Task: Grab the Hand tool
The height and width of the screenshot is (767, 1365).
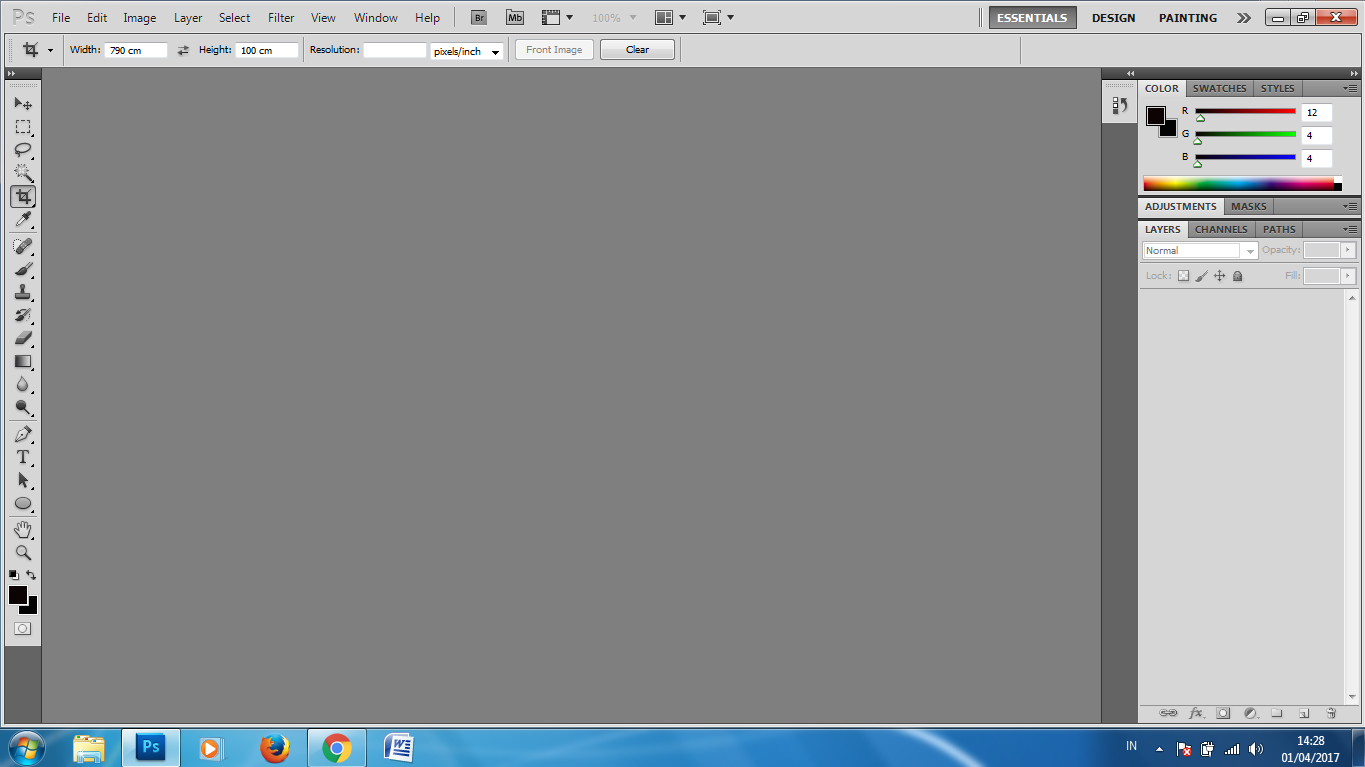Action: pos(23,528)
